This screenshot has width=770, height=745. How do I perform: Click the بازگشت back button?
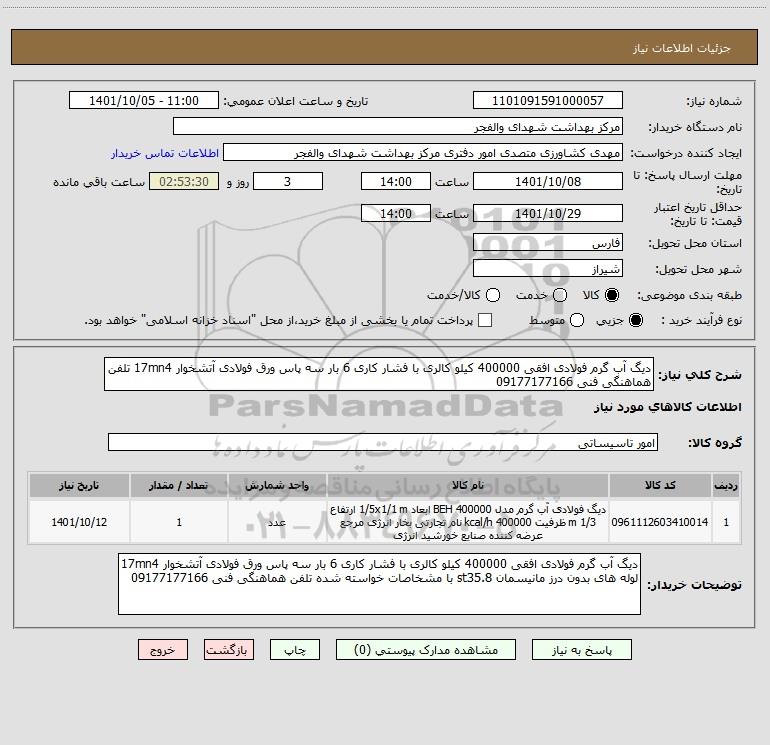[229, 650]
